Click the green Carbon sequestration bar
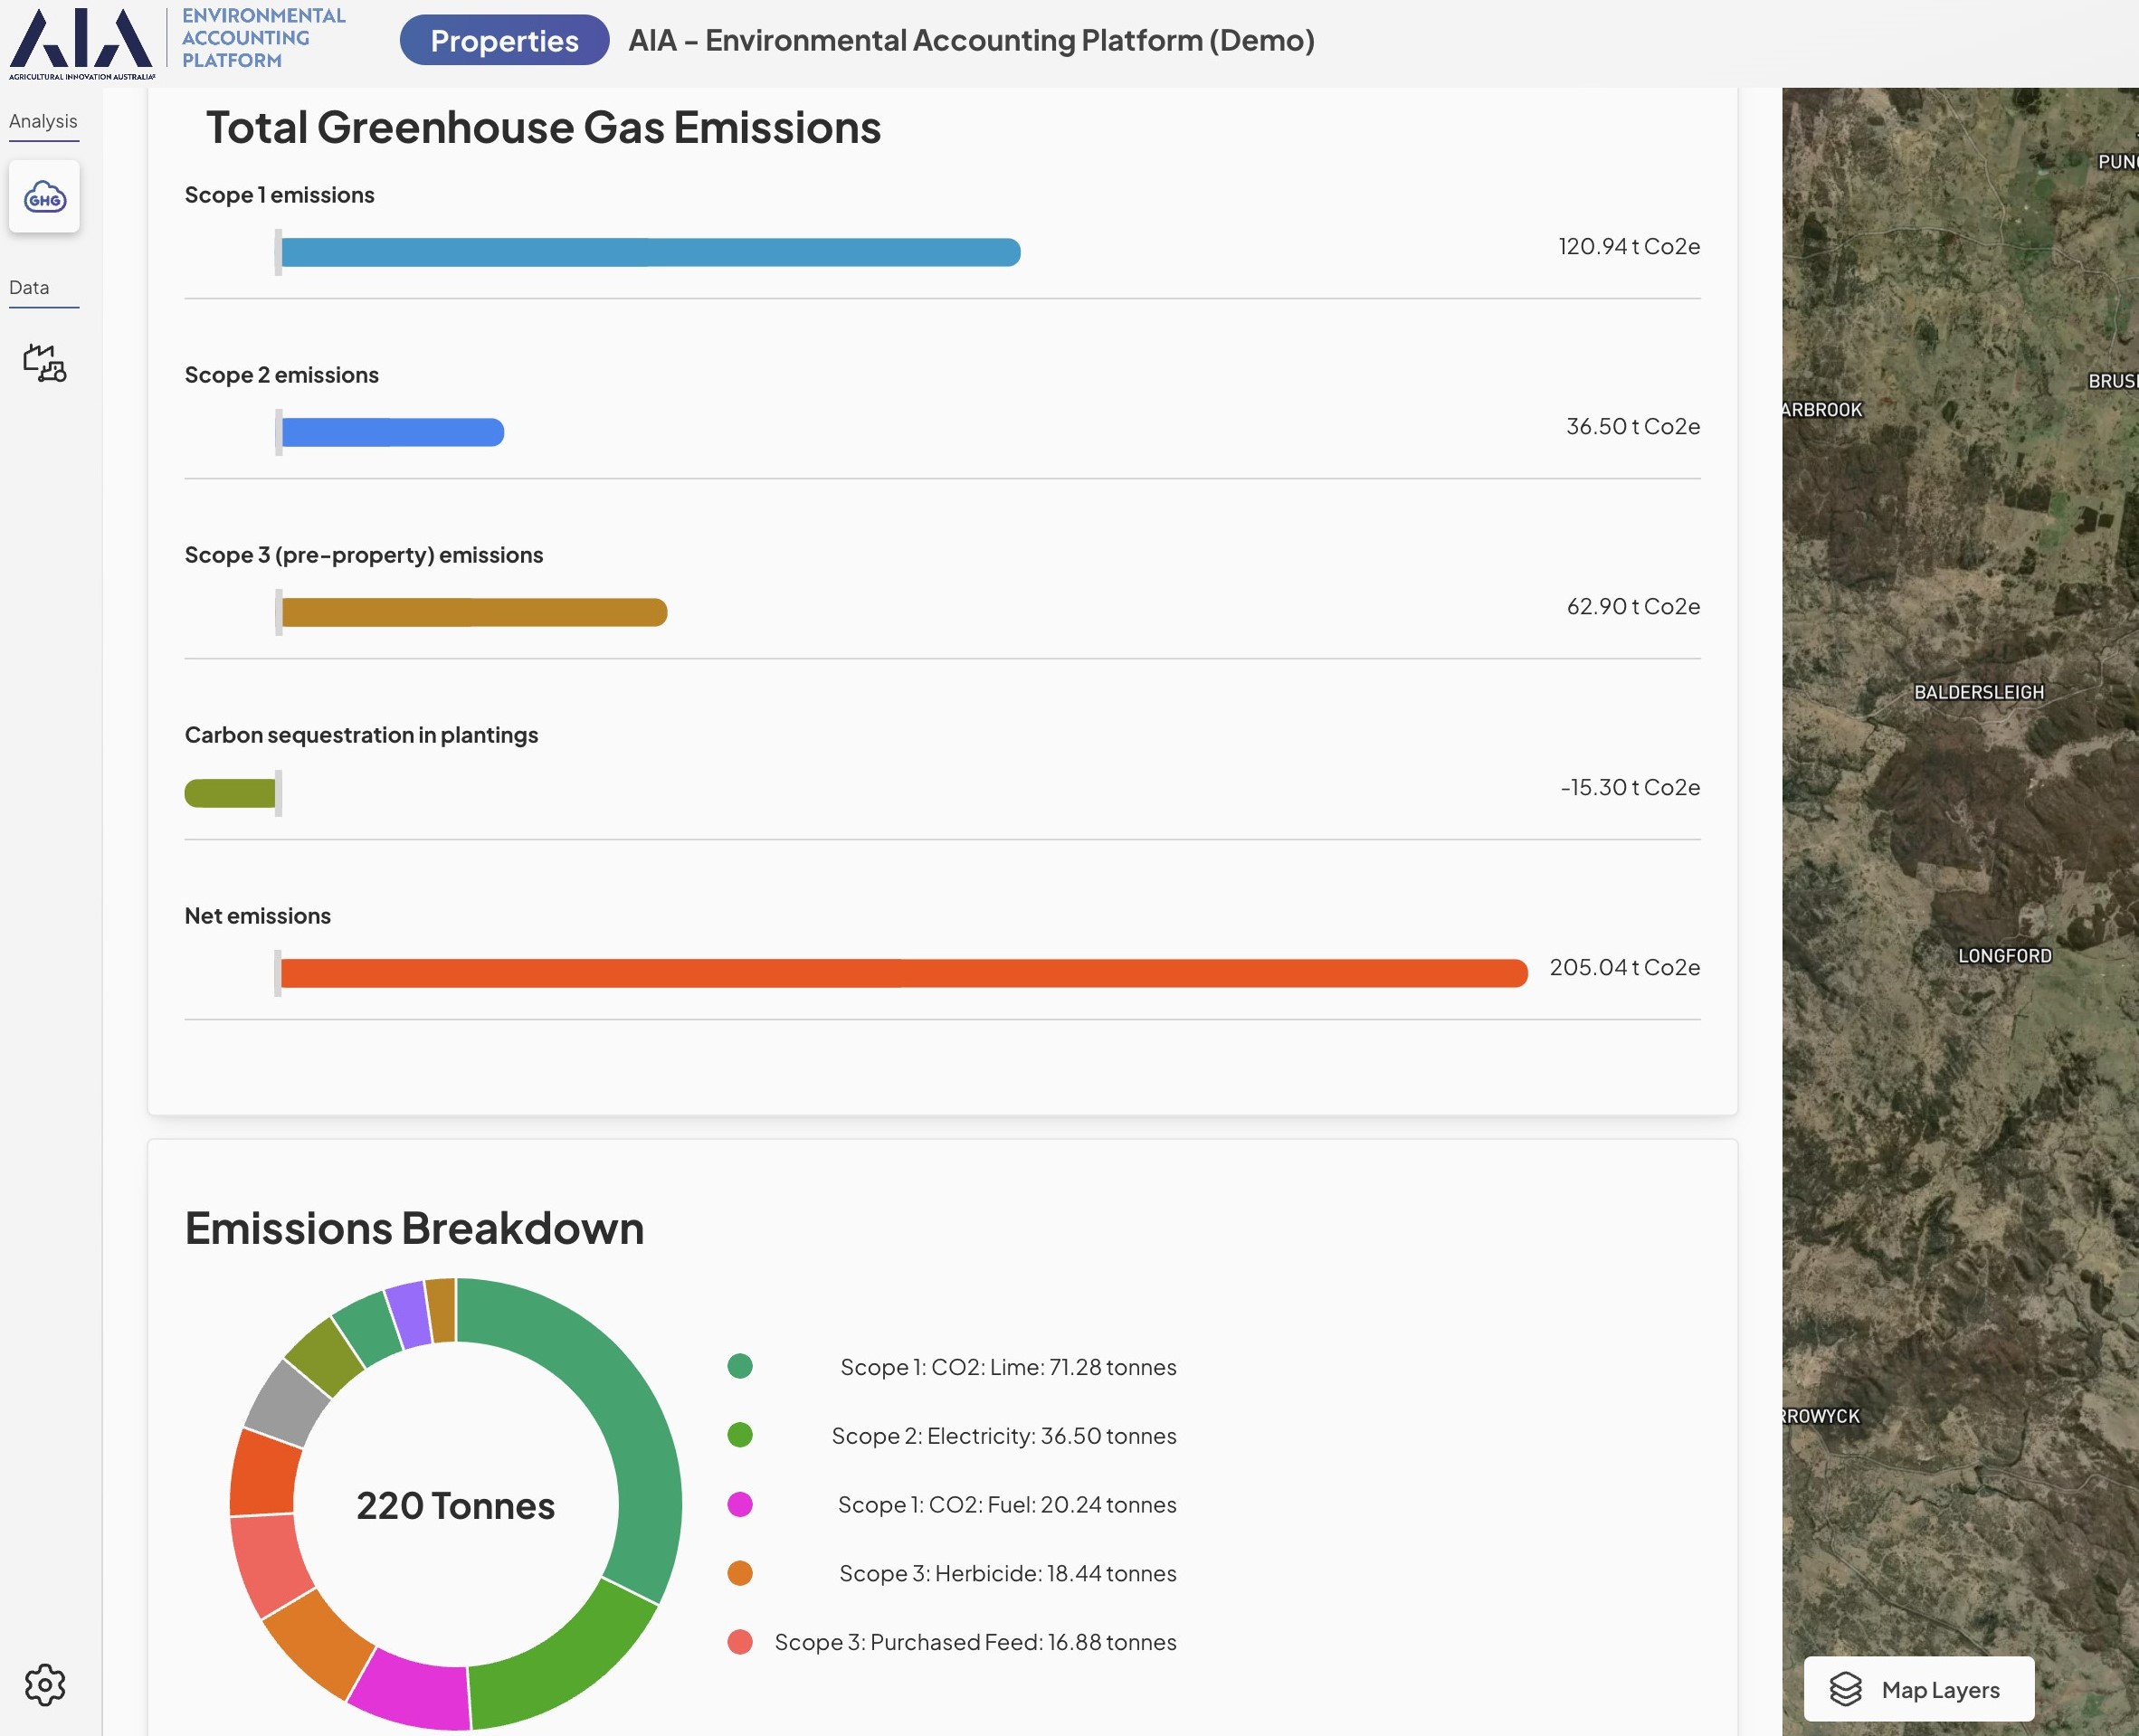Image resolution: width=2139 pixels, height=1736 pixels. tap(230, 792)
